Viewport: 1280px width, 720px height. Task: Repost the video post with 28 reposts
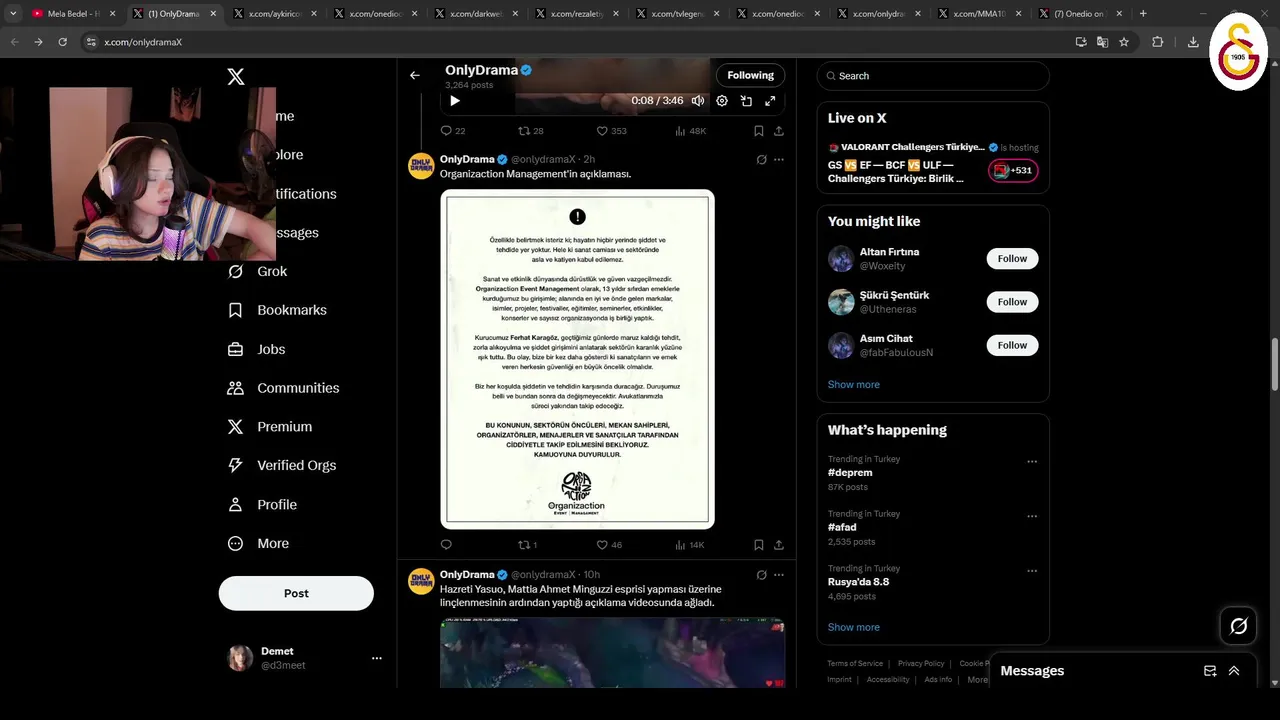530,131
